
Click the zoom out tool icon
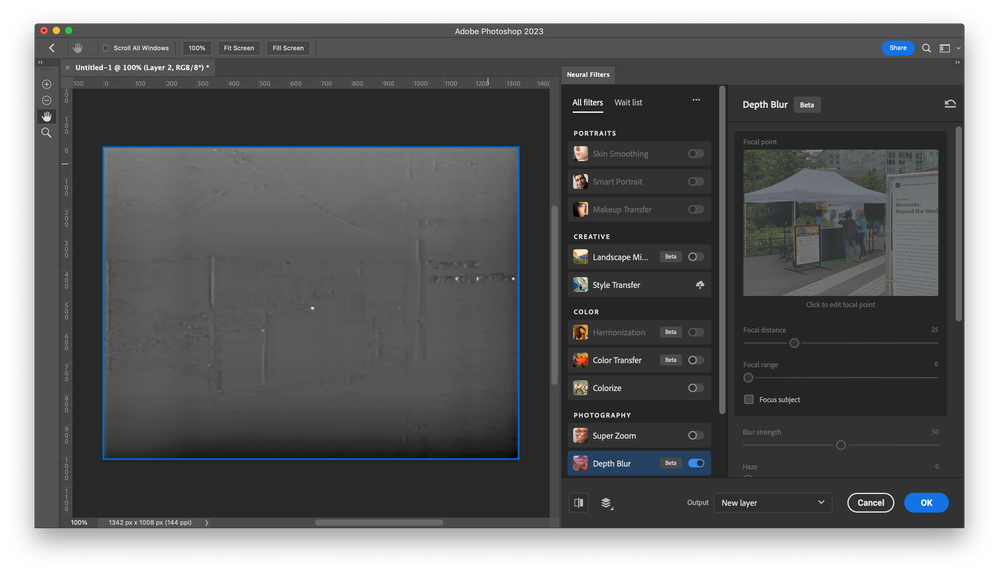(47, 100)
